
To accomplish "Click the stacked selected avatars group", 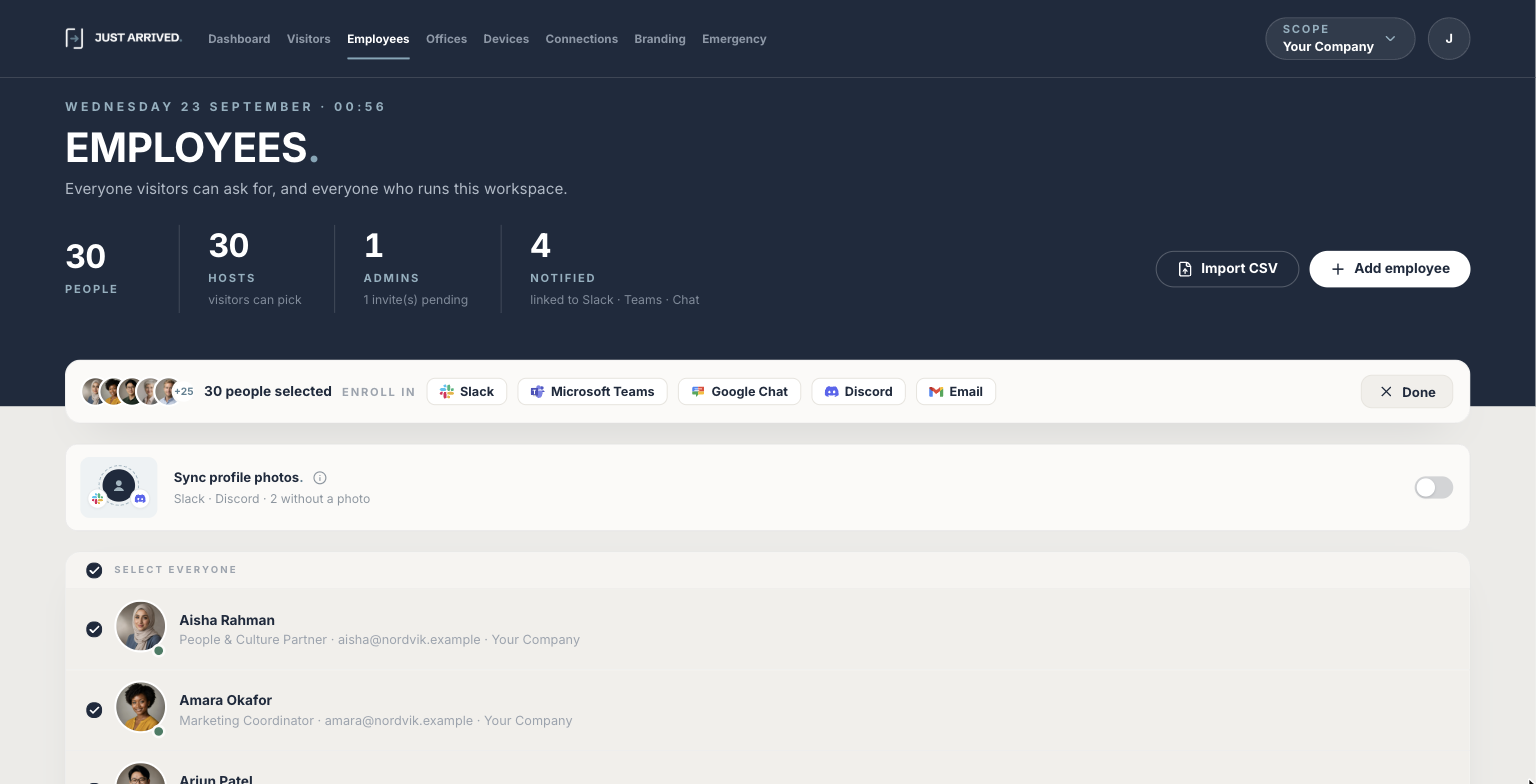I will [x=138, y=391].
